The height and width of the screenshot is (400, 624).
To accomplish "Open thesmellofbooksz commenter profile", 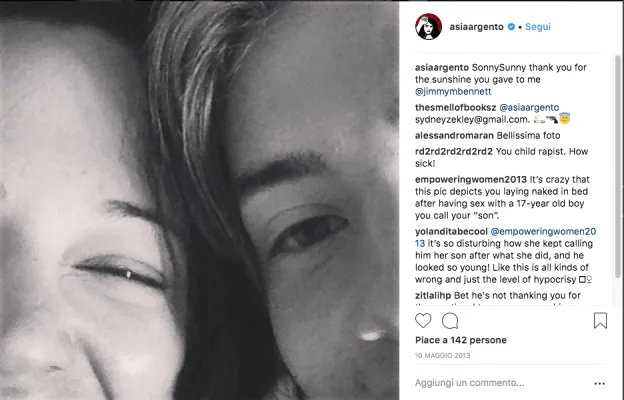I will coord(455,107).
